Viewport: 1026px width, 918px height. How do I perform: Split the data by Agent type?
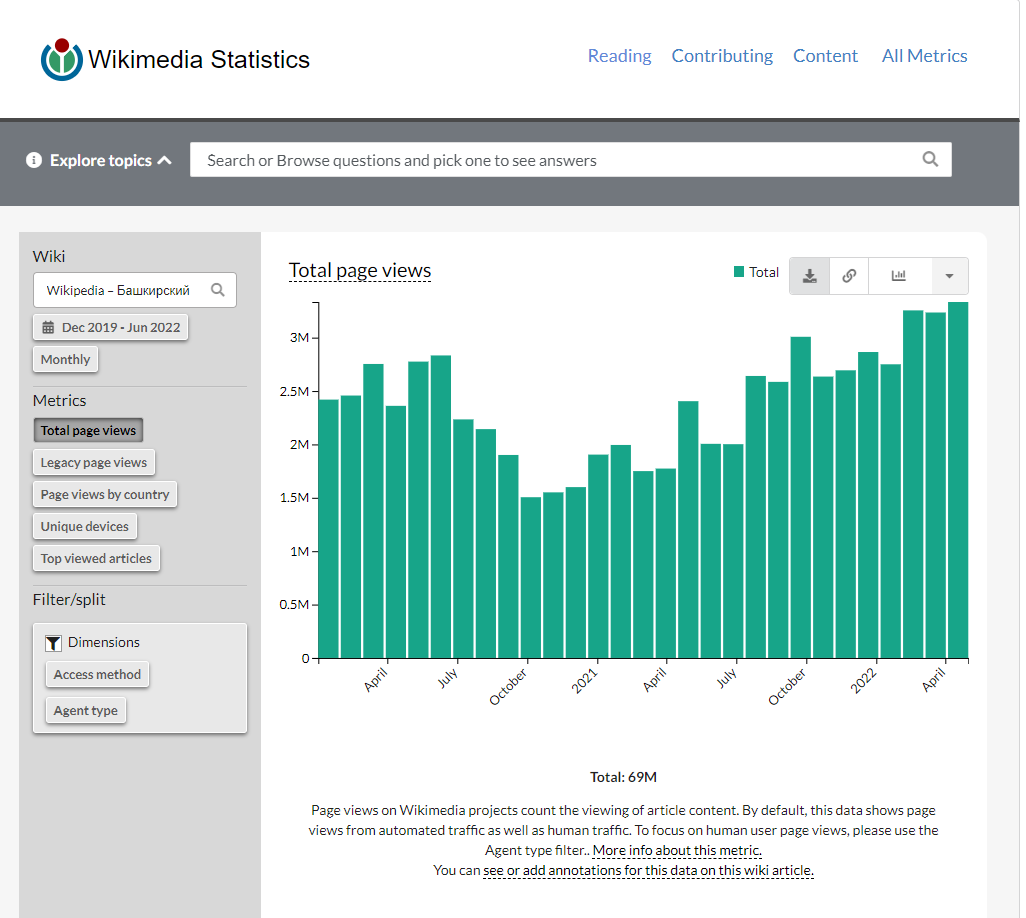(86, 711)
